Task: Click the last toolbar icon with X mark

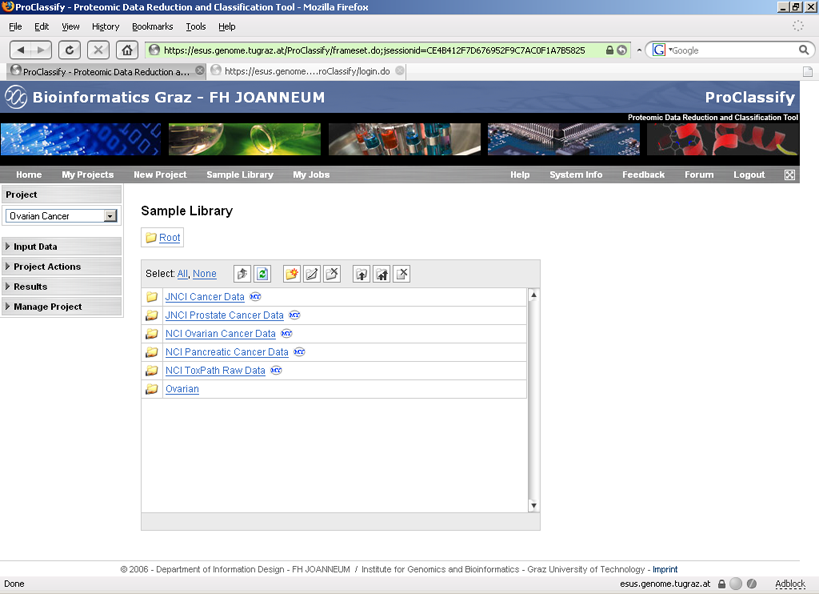Action: tap(402, 274)
